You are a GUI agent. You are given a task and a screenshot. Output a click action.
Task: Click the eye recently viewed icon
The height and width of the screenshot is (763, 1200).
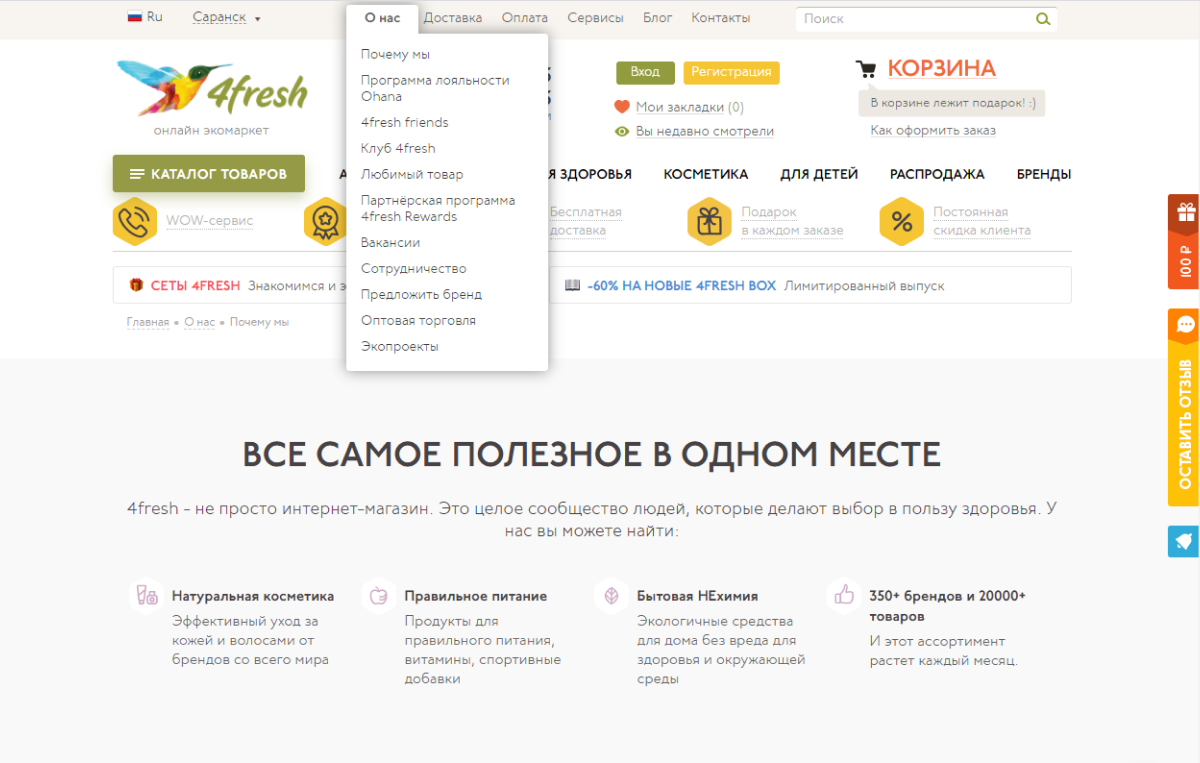point(622,131)
